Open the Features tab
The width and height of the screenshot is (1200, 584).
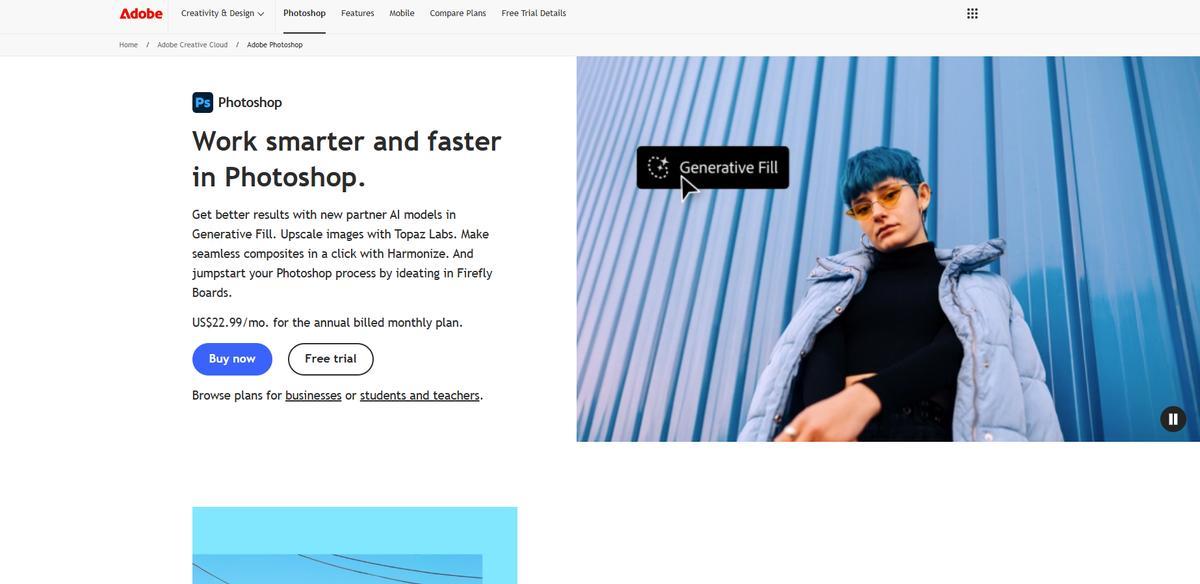point(357,13)
